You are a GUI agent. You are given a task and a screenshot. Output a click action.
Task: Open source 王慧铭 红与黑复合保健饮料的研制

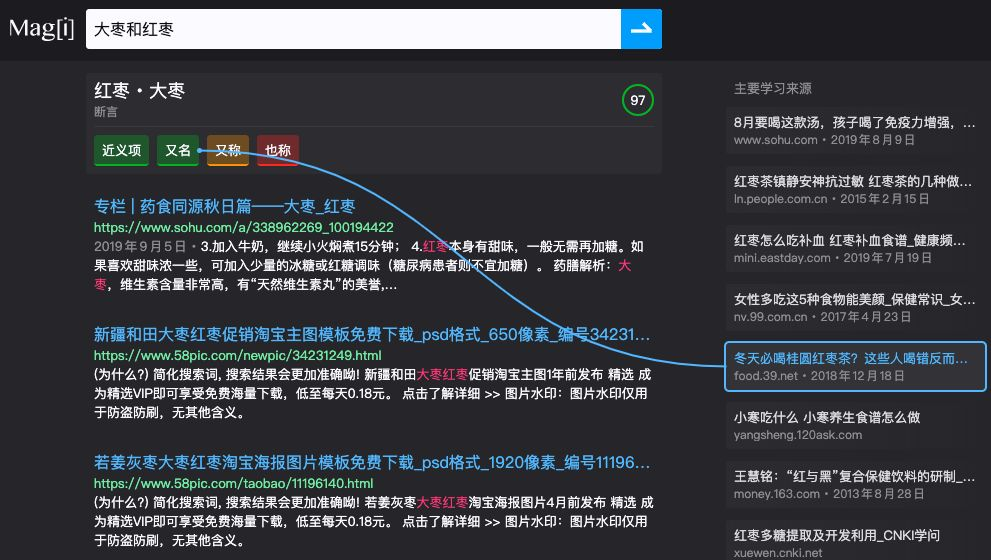854,485
